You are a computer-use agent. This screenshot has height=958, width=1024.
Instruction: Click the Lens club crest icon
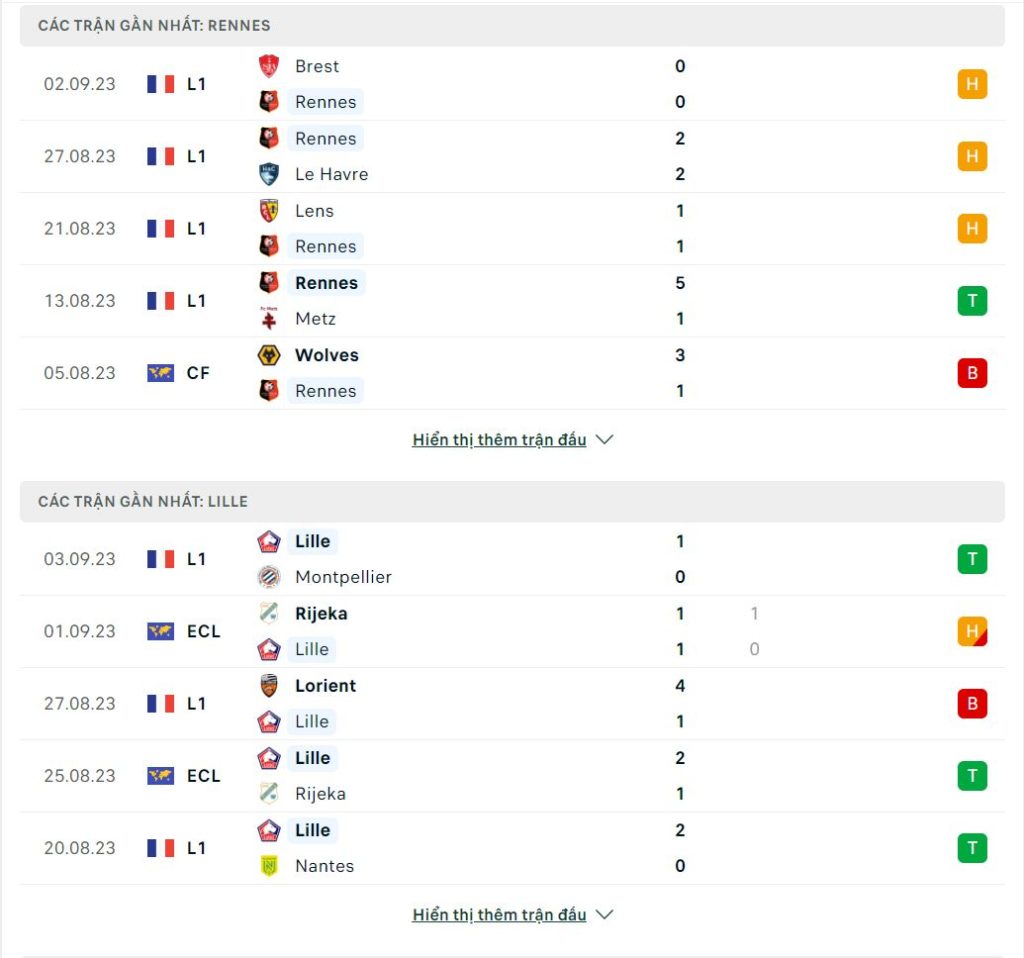tap(268, 210)
